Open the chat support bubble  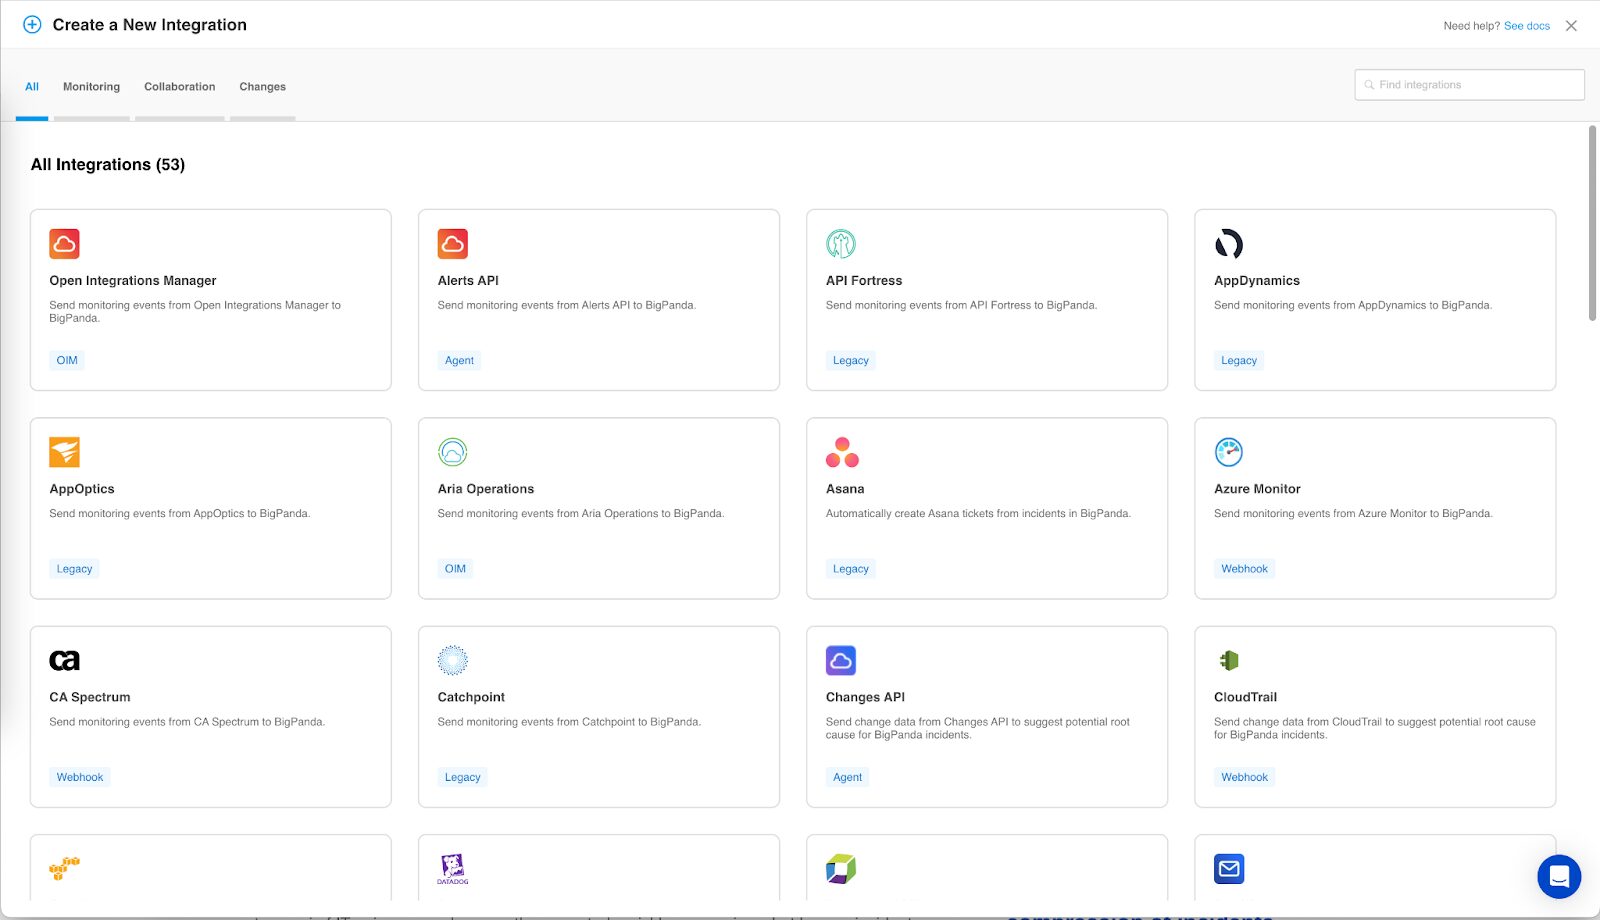1559,877
